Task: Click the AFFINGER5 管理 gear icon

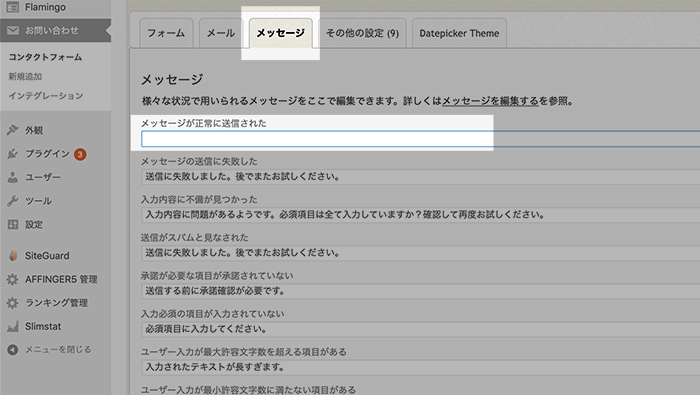Action: pos(12,279)
